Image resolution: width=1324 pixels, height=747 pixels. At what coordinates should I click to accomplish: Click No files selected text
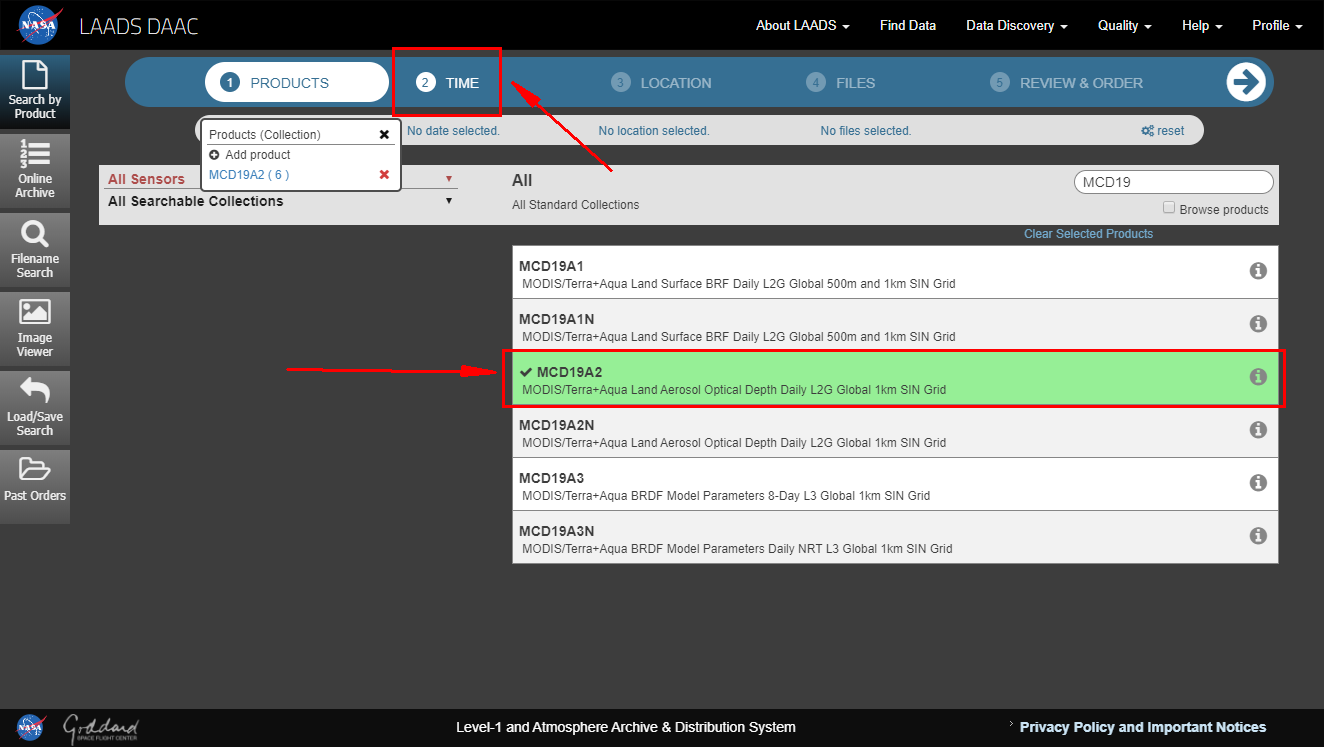tap(866, 131)
